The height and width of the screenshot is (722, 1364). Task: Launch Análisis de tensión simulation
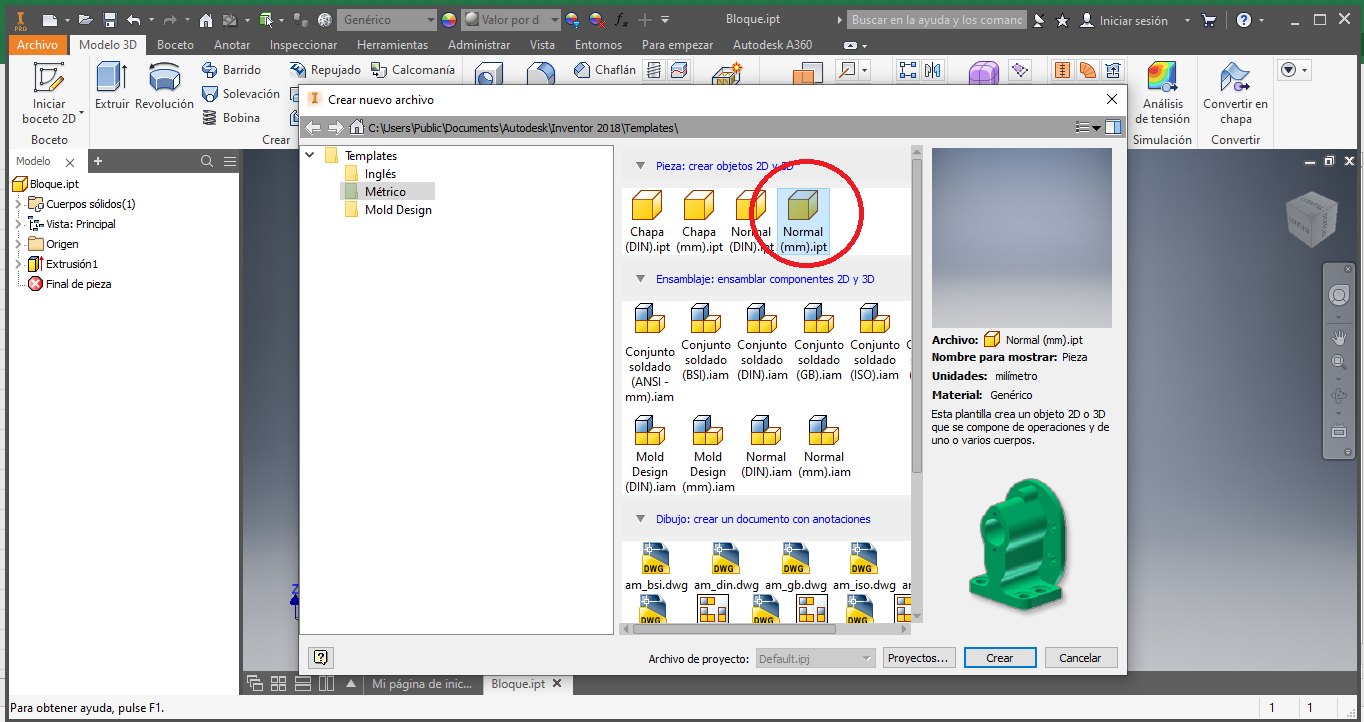pos(1162,93)
